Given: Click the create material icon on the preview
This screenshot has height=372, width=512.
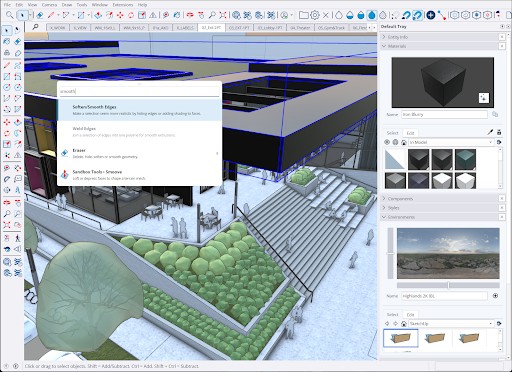Looking at the screenshot, I should pyautogui.click(x=484, y=98).
